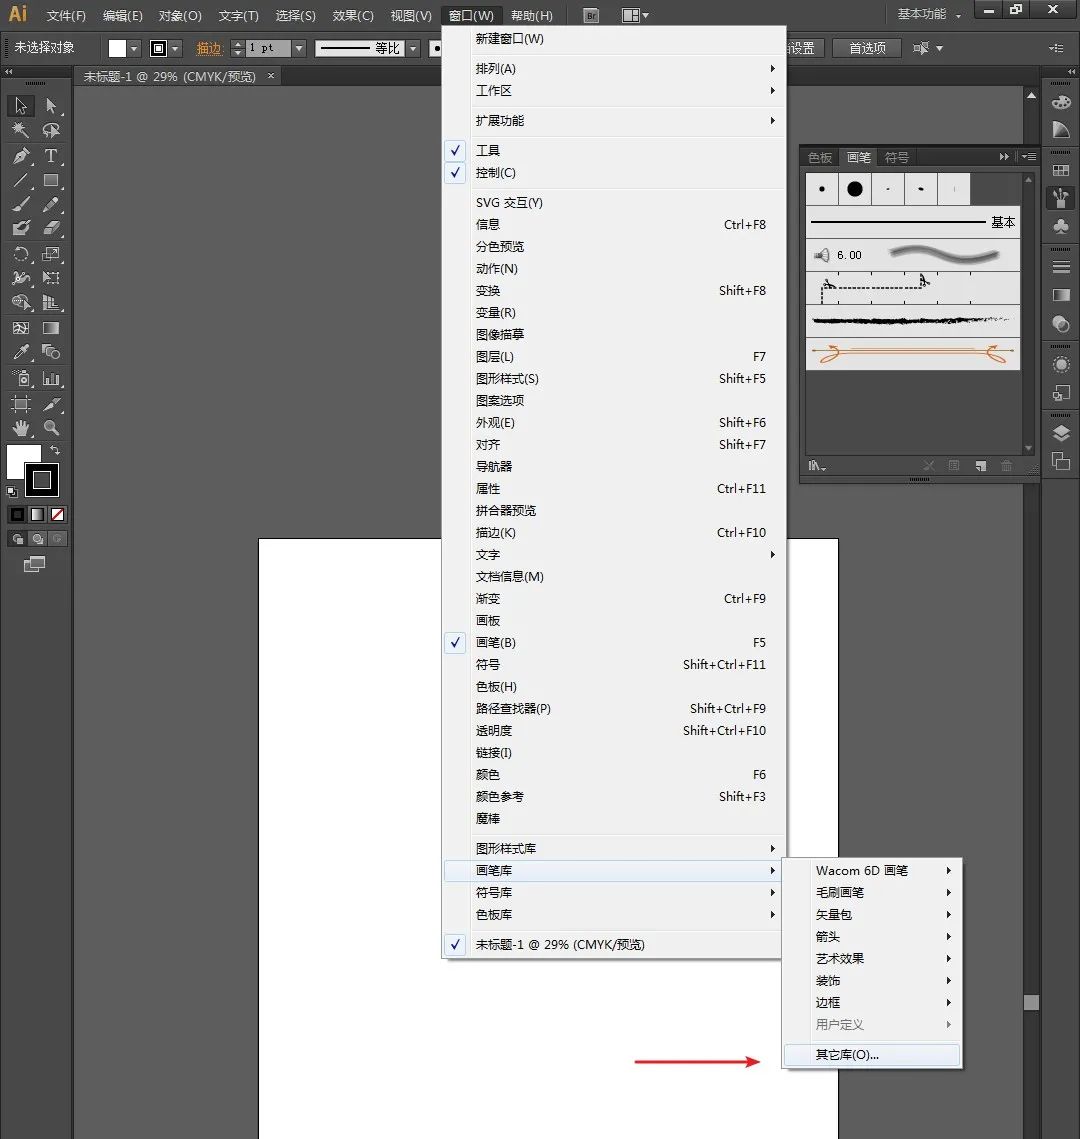Select the large round calligraphic brush thumbnail

[855, 189]
